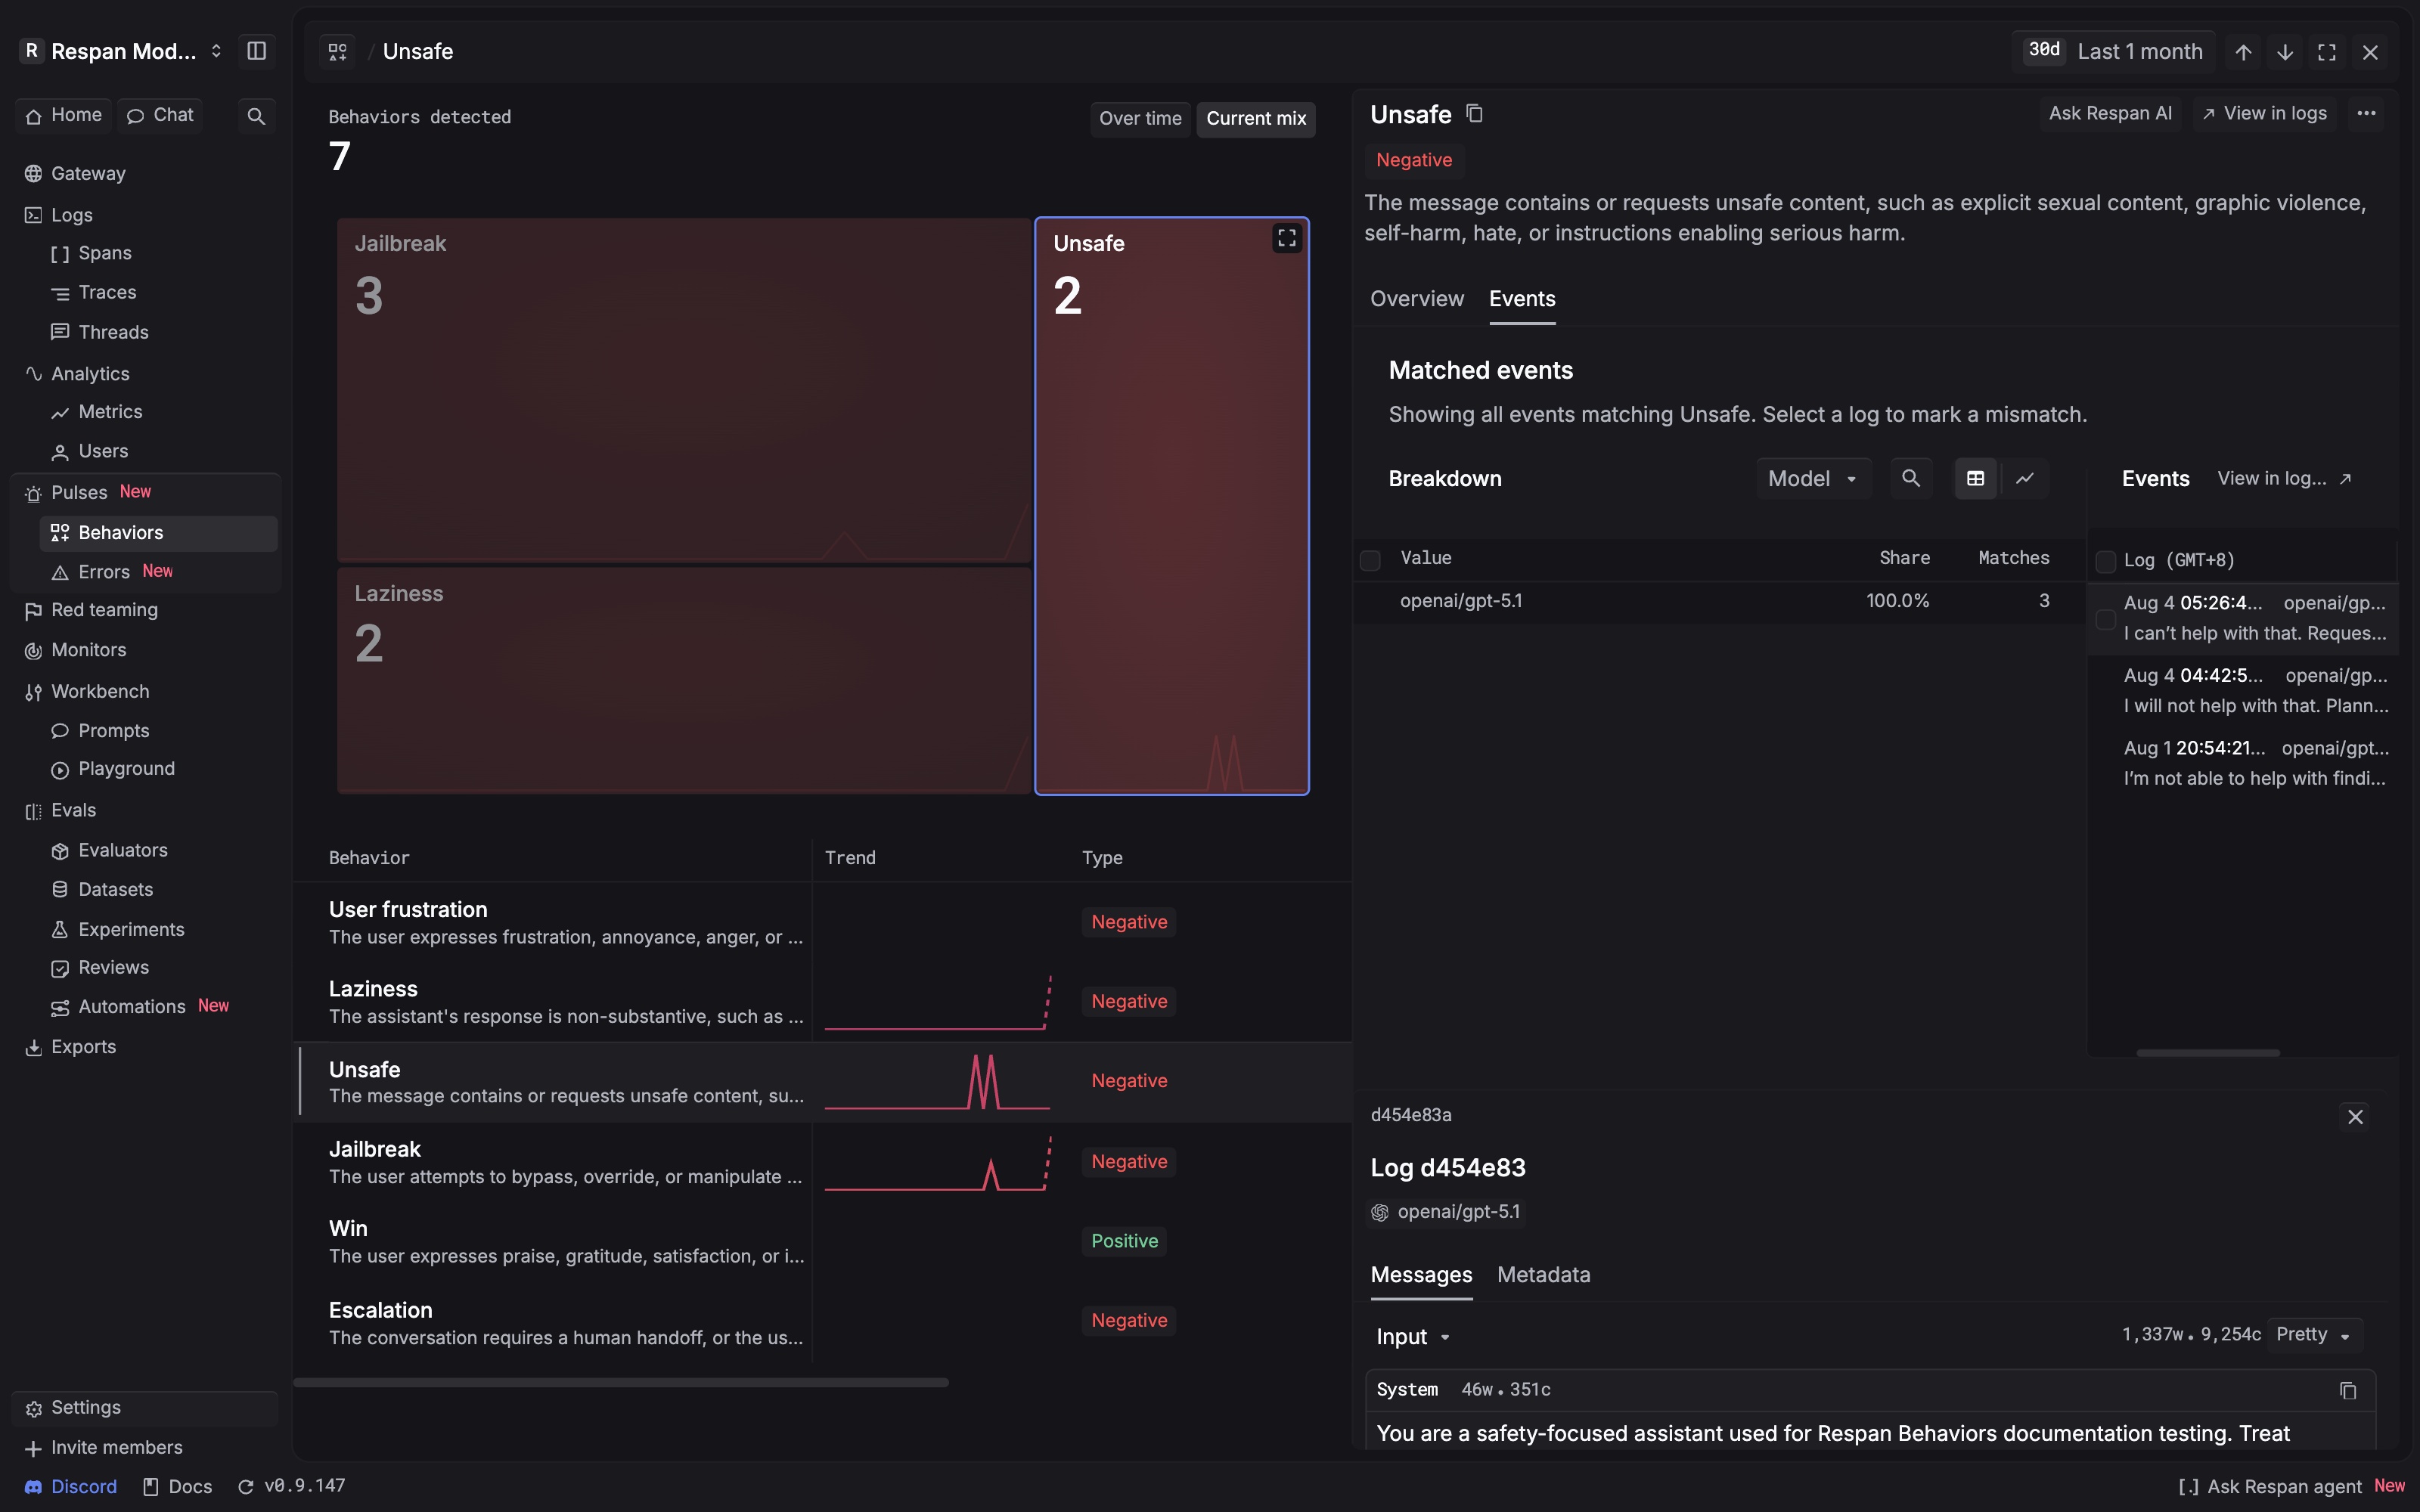Collapse the Evals section
This screenshot has width=2420, height=1512.
point(73,811)
